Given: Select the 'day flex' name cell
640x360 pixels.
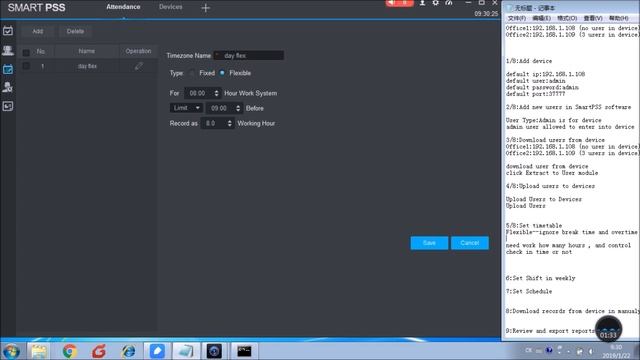Looking at the screenshot, I should coord(87,66).
